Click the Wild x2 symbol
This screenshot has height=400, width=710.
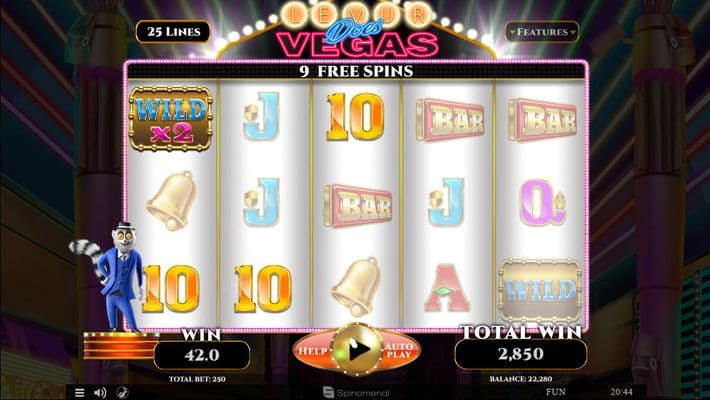[171, 118]
